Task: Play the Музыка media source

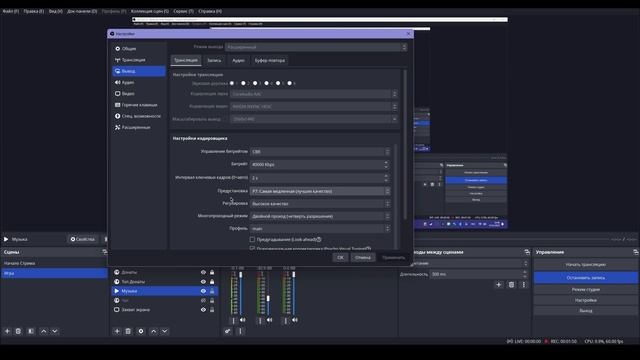Action: pos(6,239)
